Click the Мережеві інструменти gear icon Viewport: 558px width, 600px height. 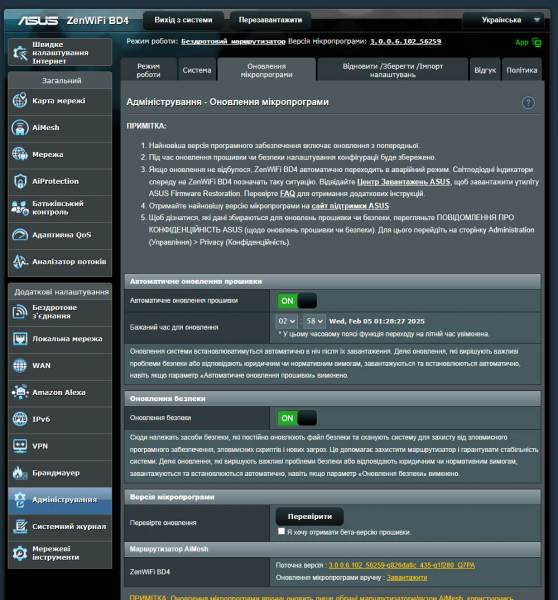coord(20,553)
